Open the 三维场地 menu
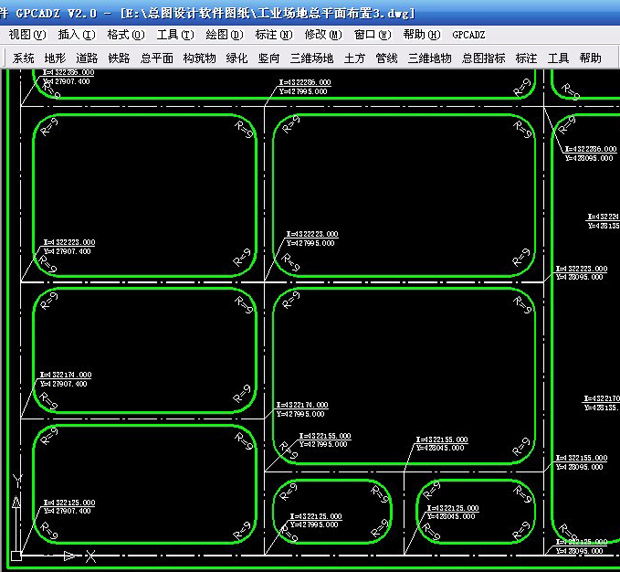620x572 pixels. click(311, 58)
